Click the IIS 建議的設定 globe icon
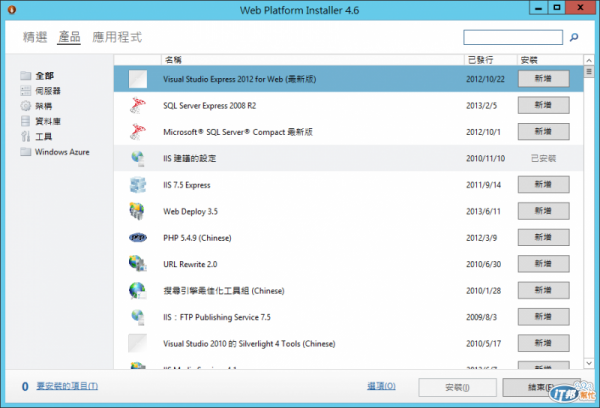Viewport: 600px width, 408px height. (138, 158)
